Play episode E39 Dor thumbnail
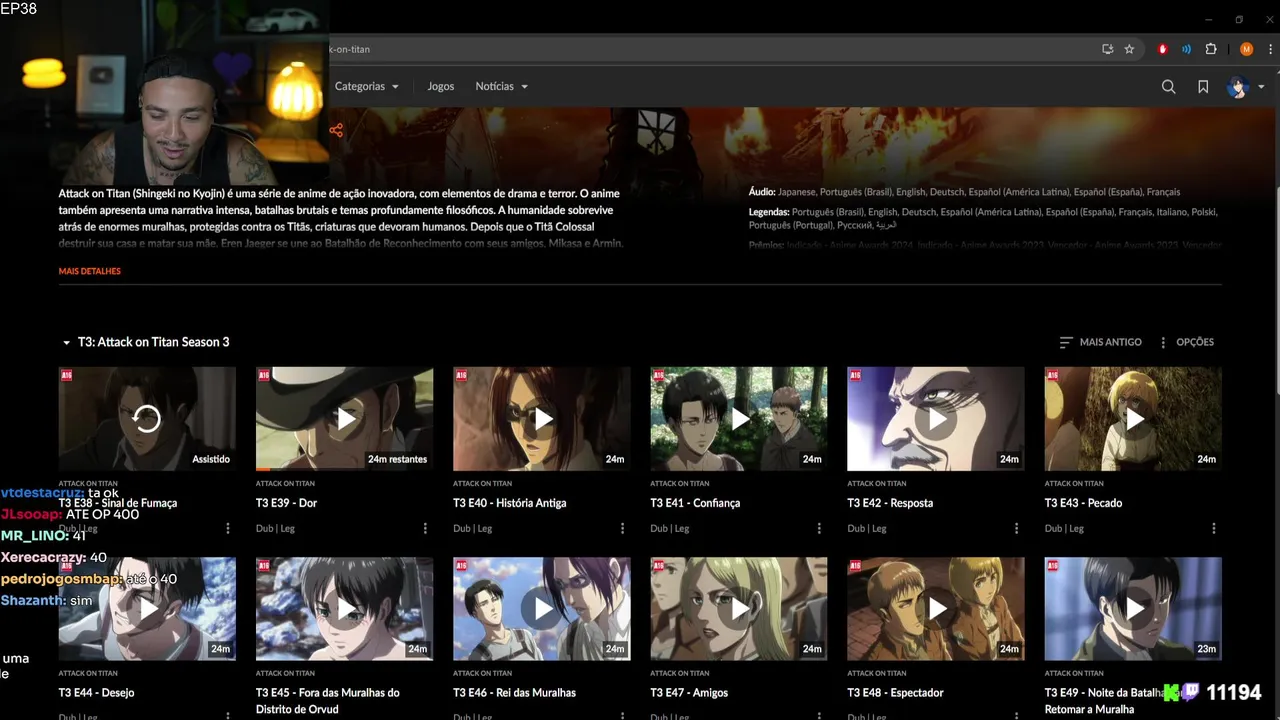The height and width of the screenshot is (720, 1280). (x=344, y=419)
